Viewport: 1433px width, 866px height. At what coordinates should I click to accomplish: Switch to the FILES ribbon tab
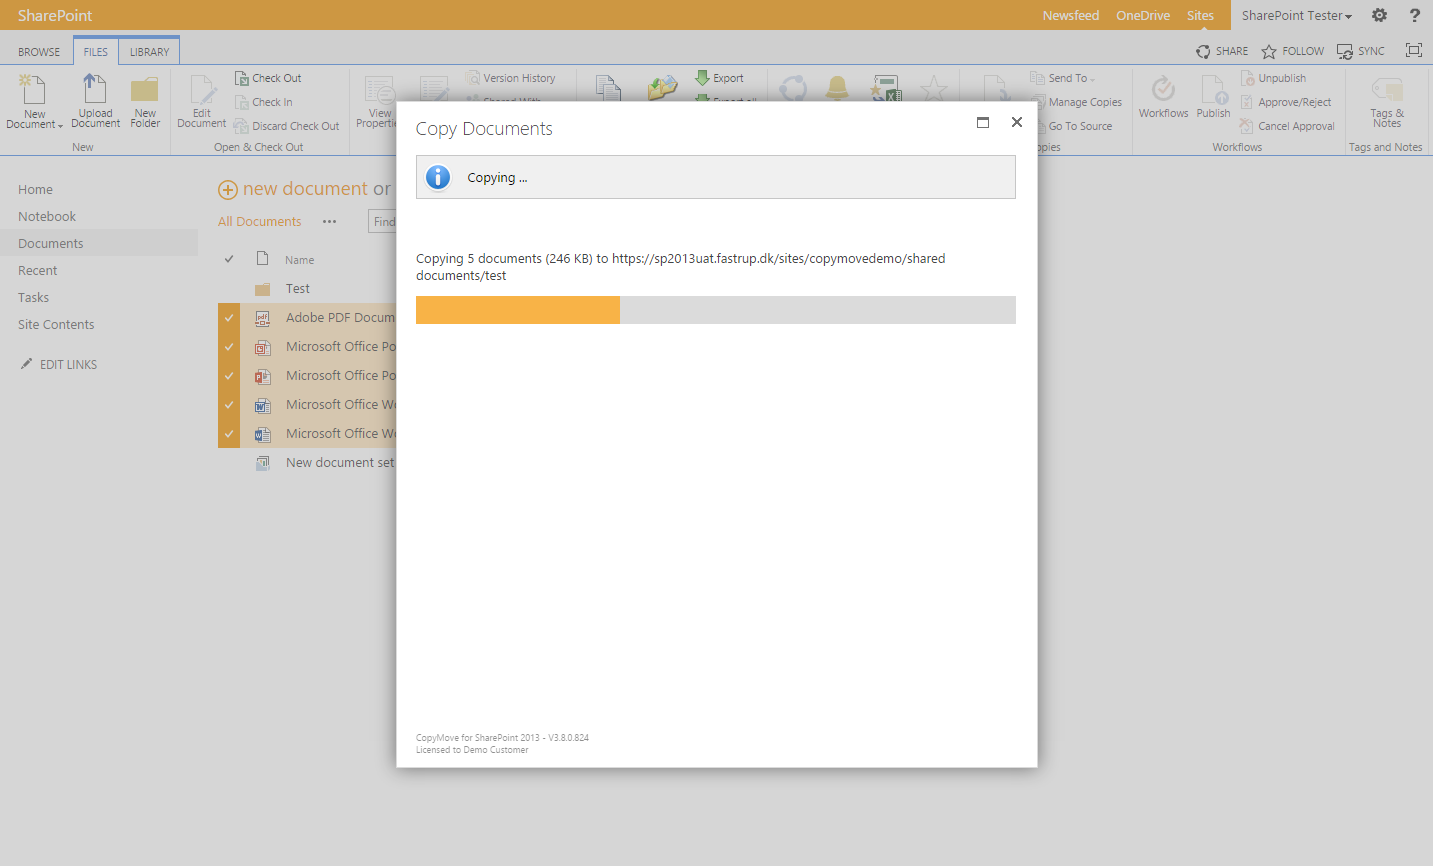[96, 52]
